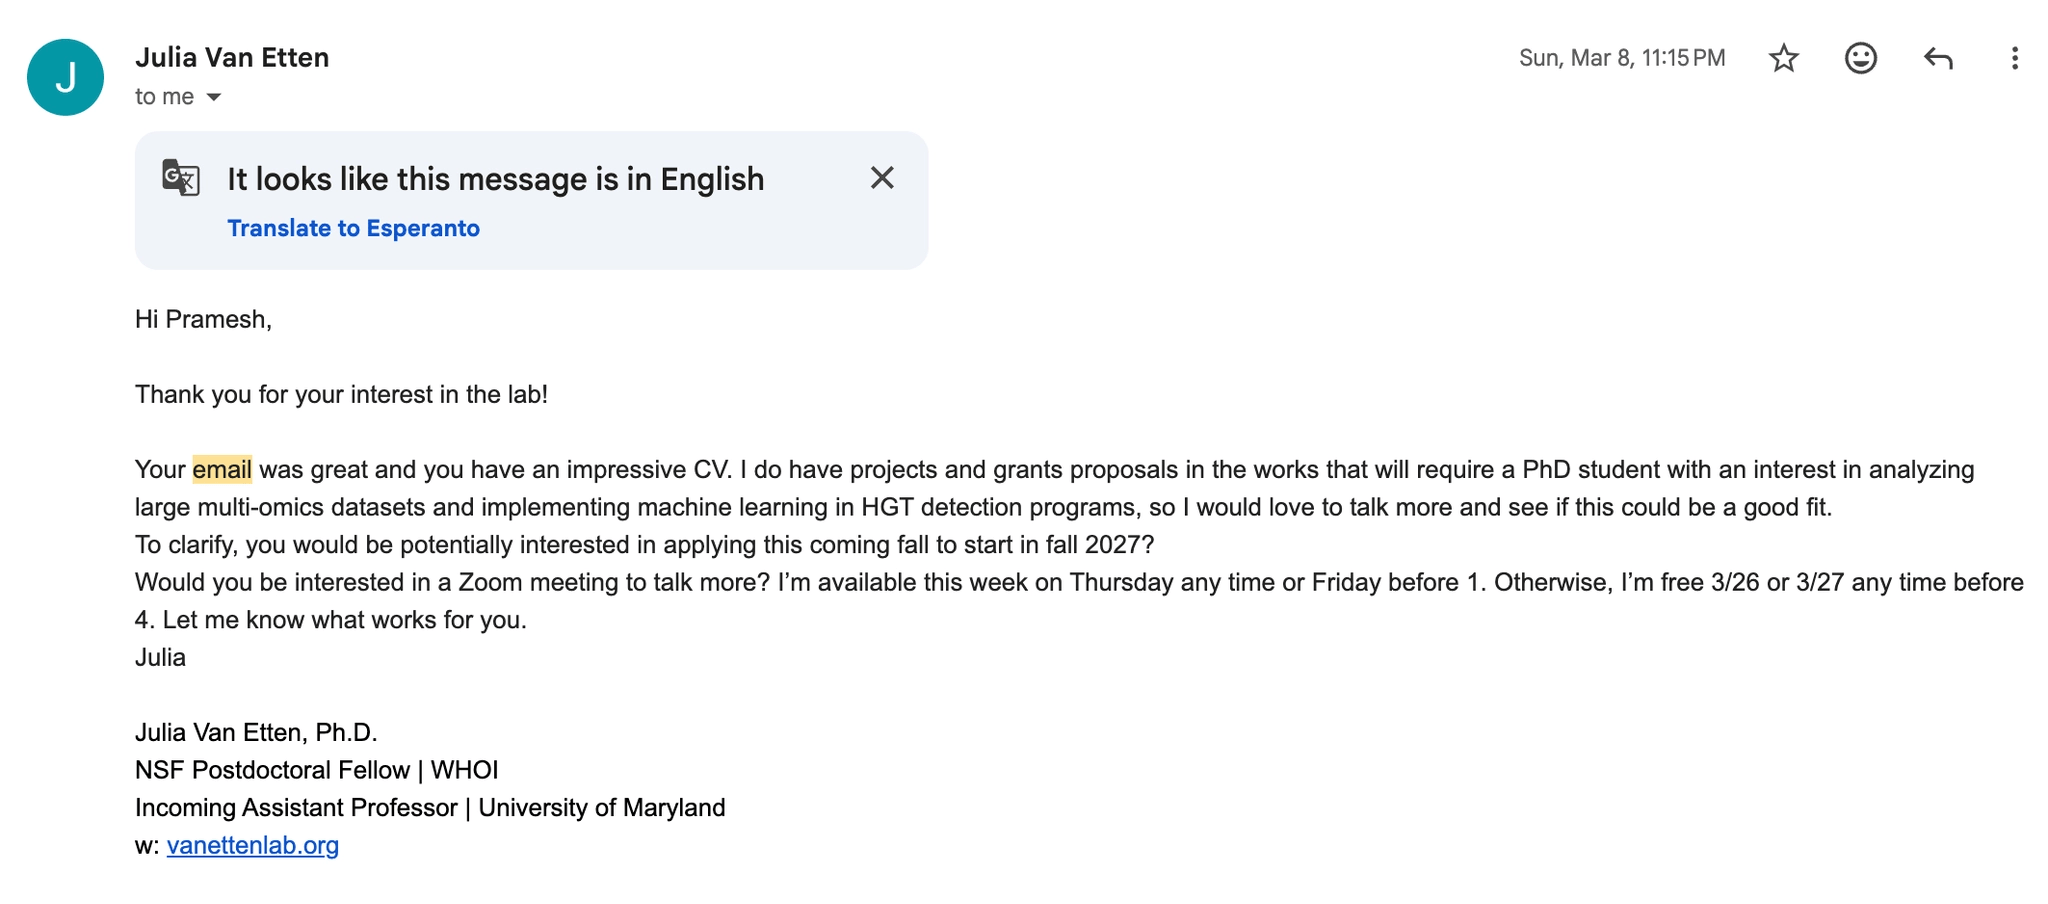Click the Google Translate icon in banner

click(181, 178)
